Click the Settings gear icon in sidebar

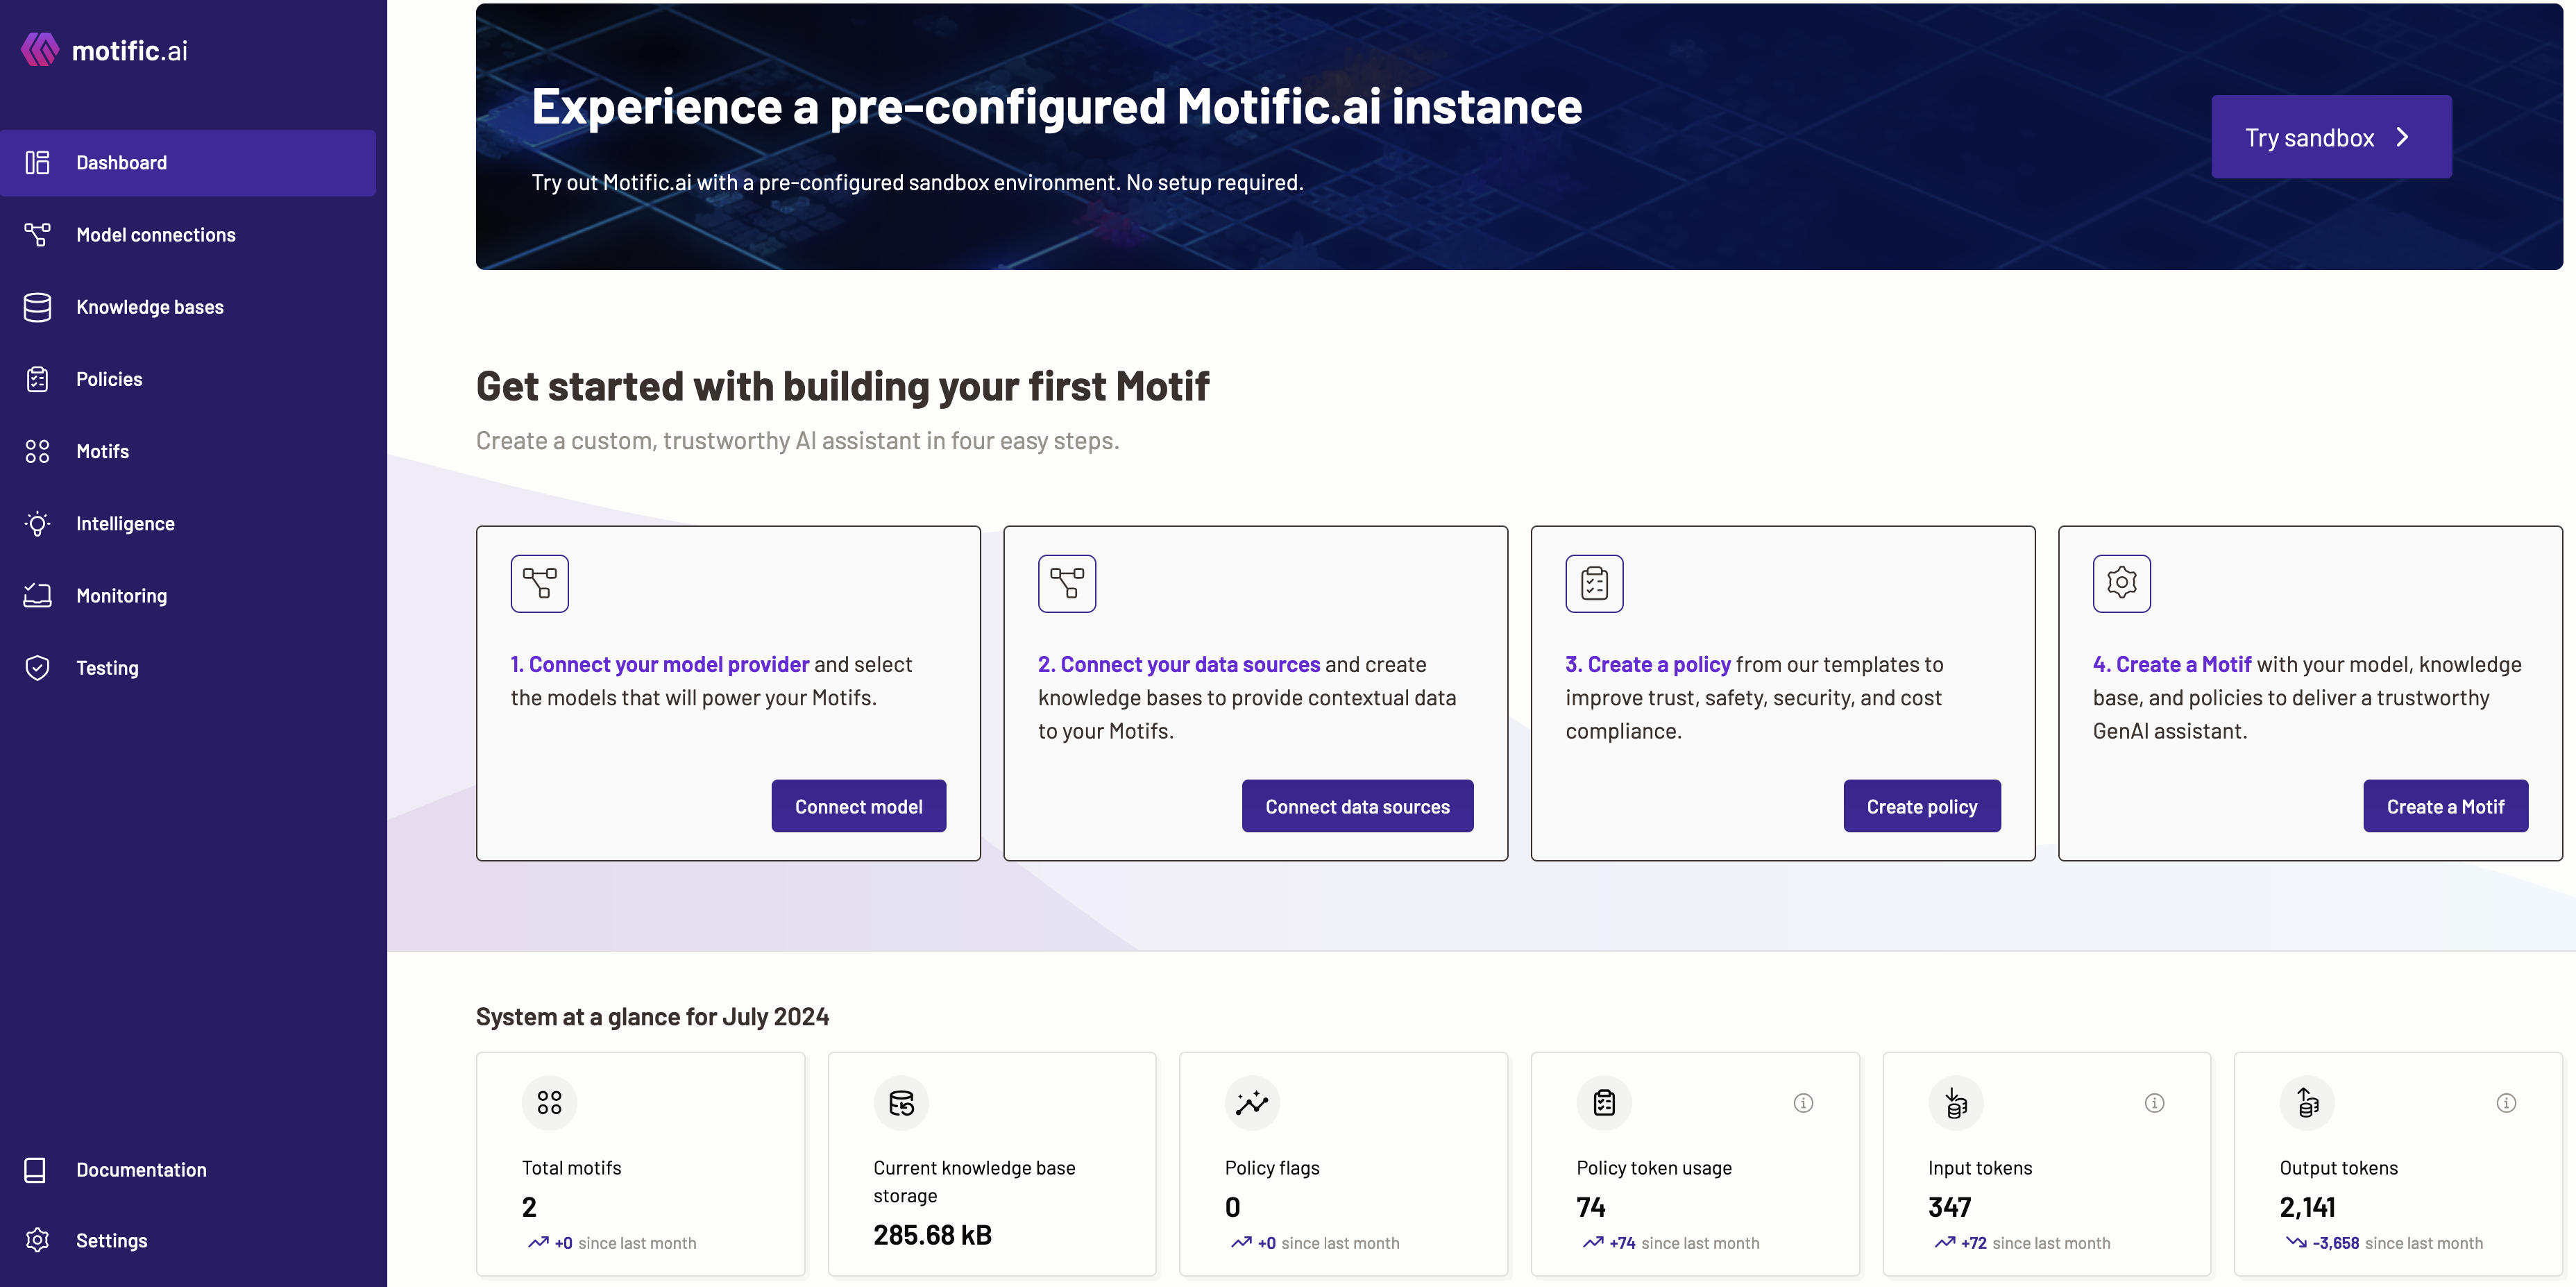coord(37,1240)
